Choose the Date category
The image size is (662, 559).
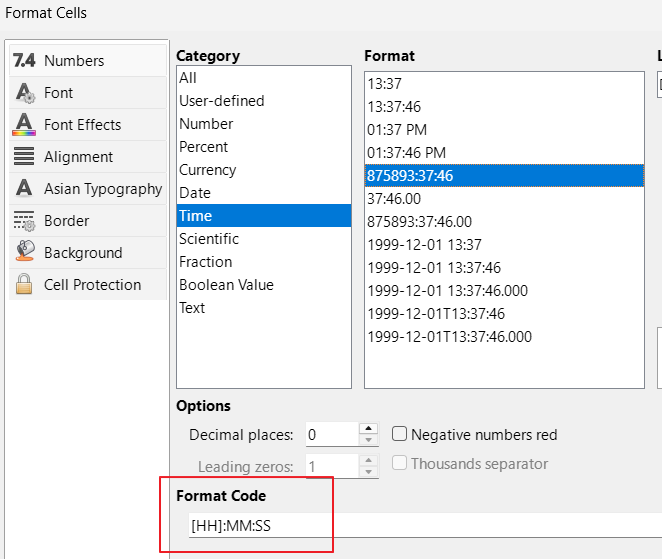(264, 193)
